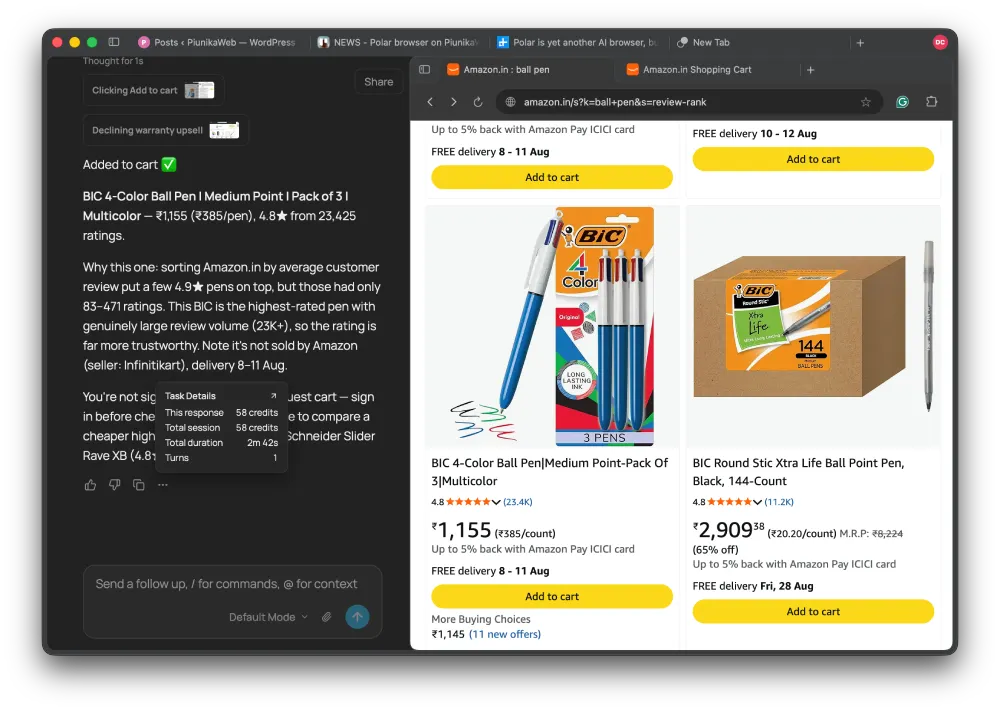Expand rating breakdown chevron for BIC Round Stic

click(757, 502)
